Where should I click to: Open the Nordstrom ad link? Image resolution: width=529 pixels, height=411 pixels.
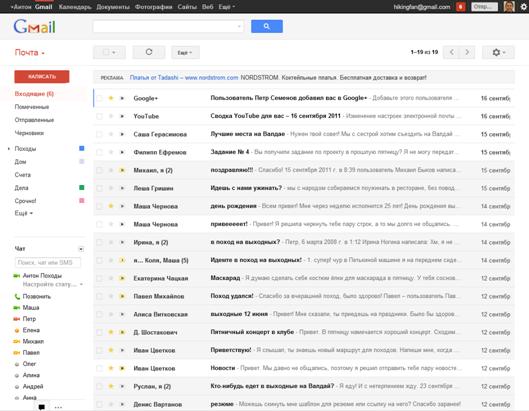184,78
